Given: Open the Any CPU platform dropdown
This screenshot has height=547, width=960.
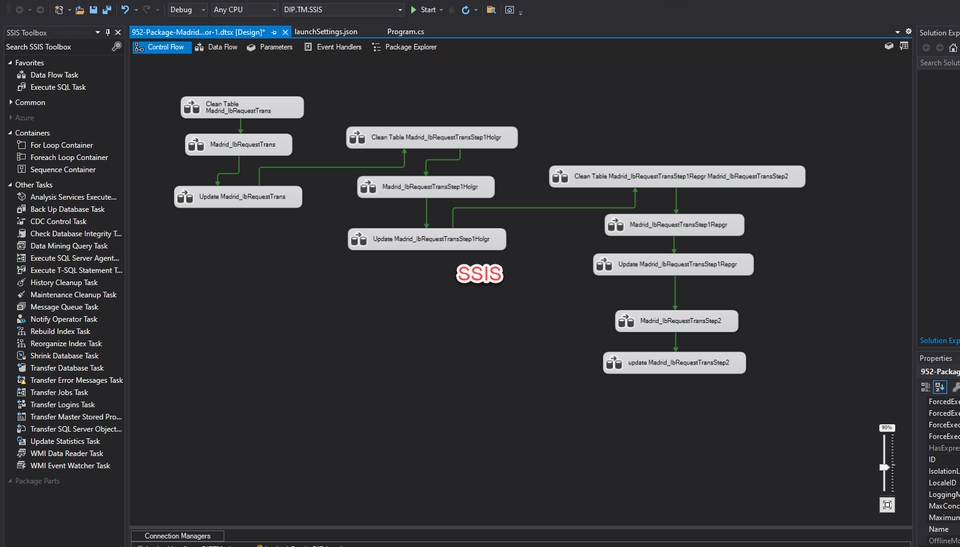Looking at the screenshot, I should tap(244, 10).
